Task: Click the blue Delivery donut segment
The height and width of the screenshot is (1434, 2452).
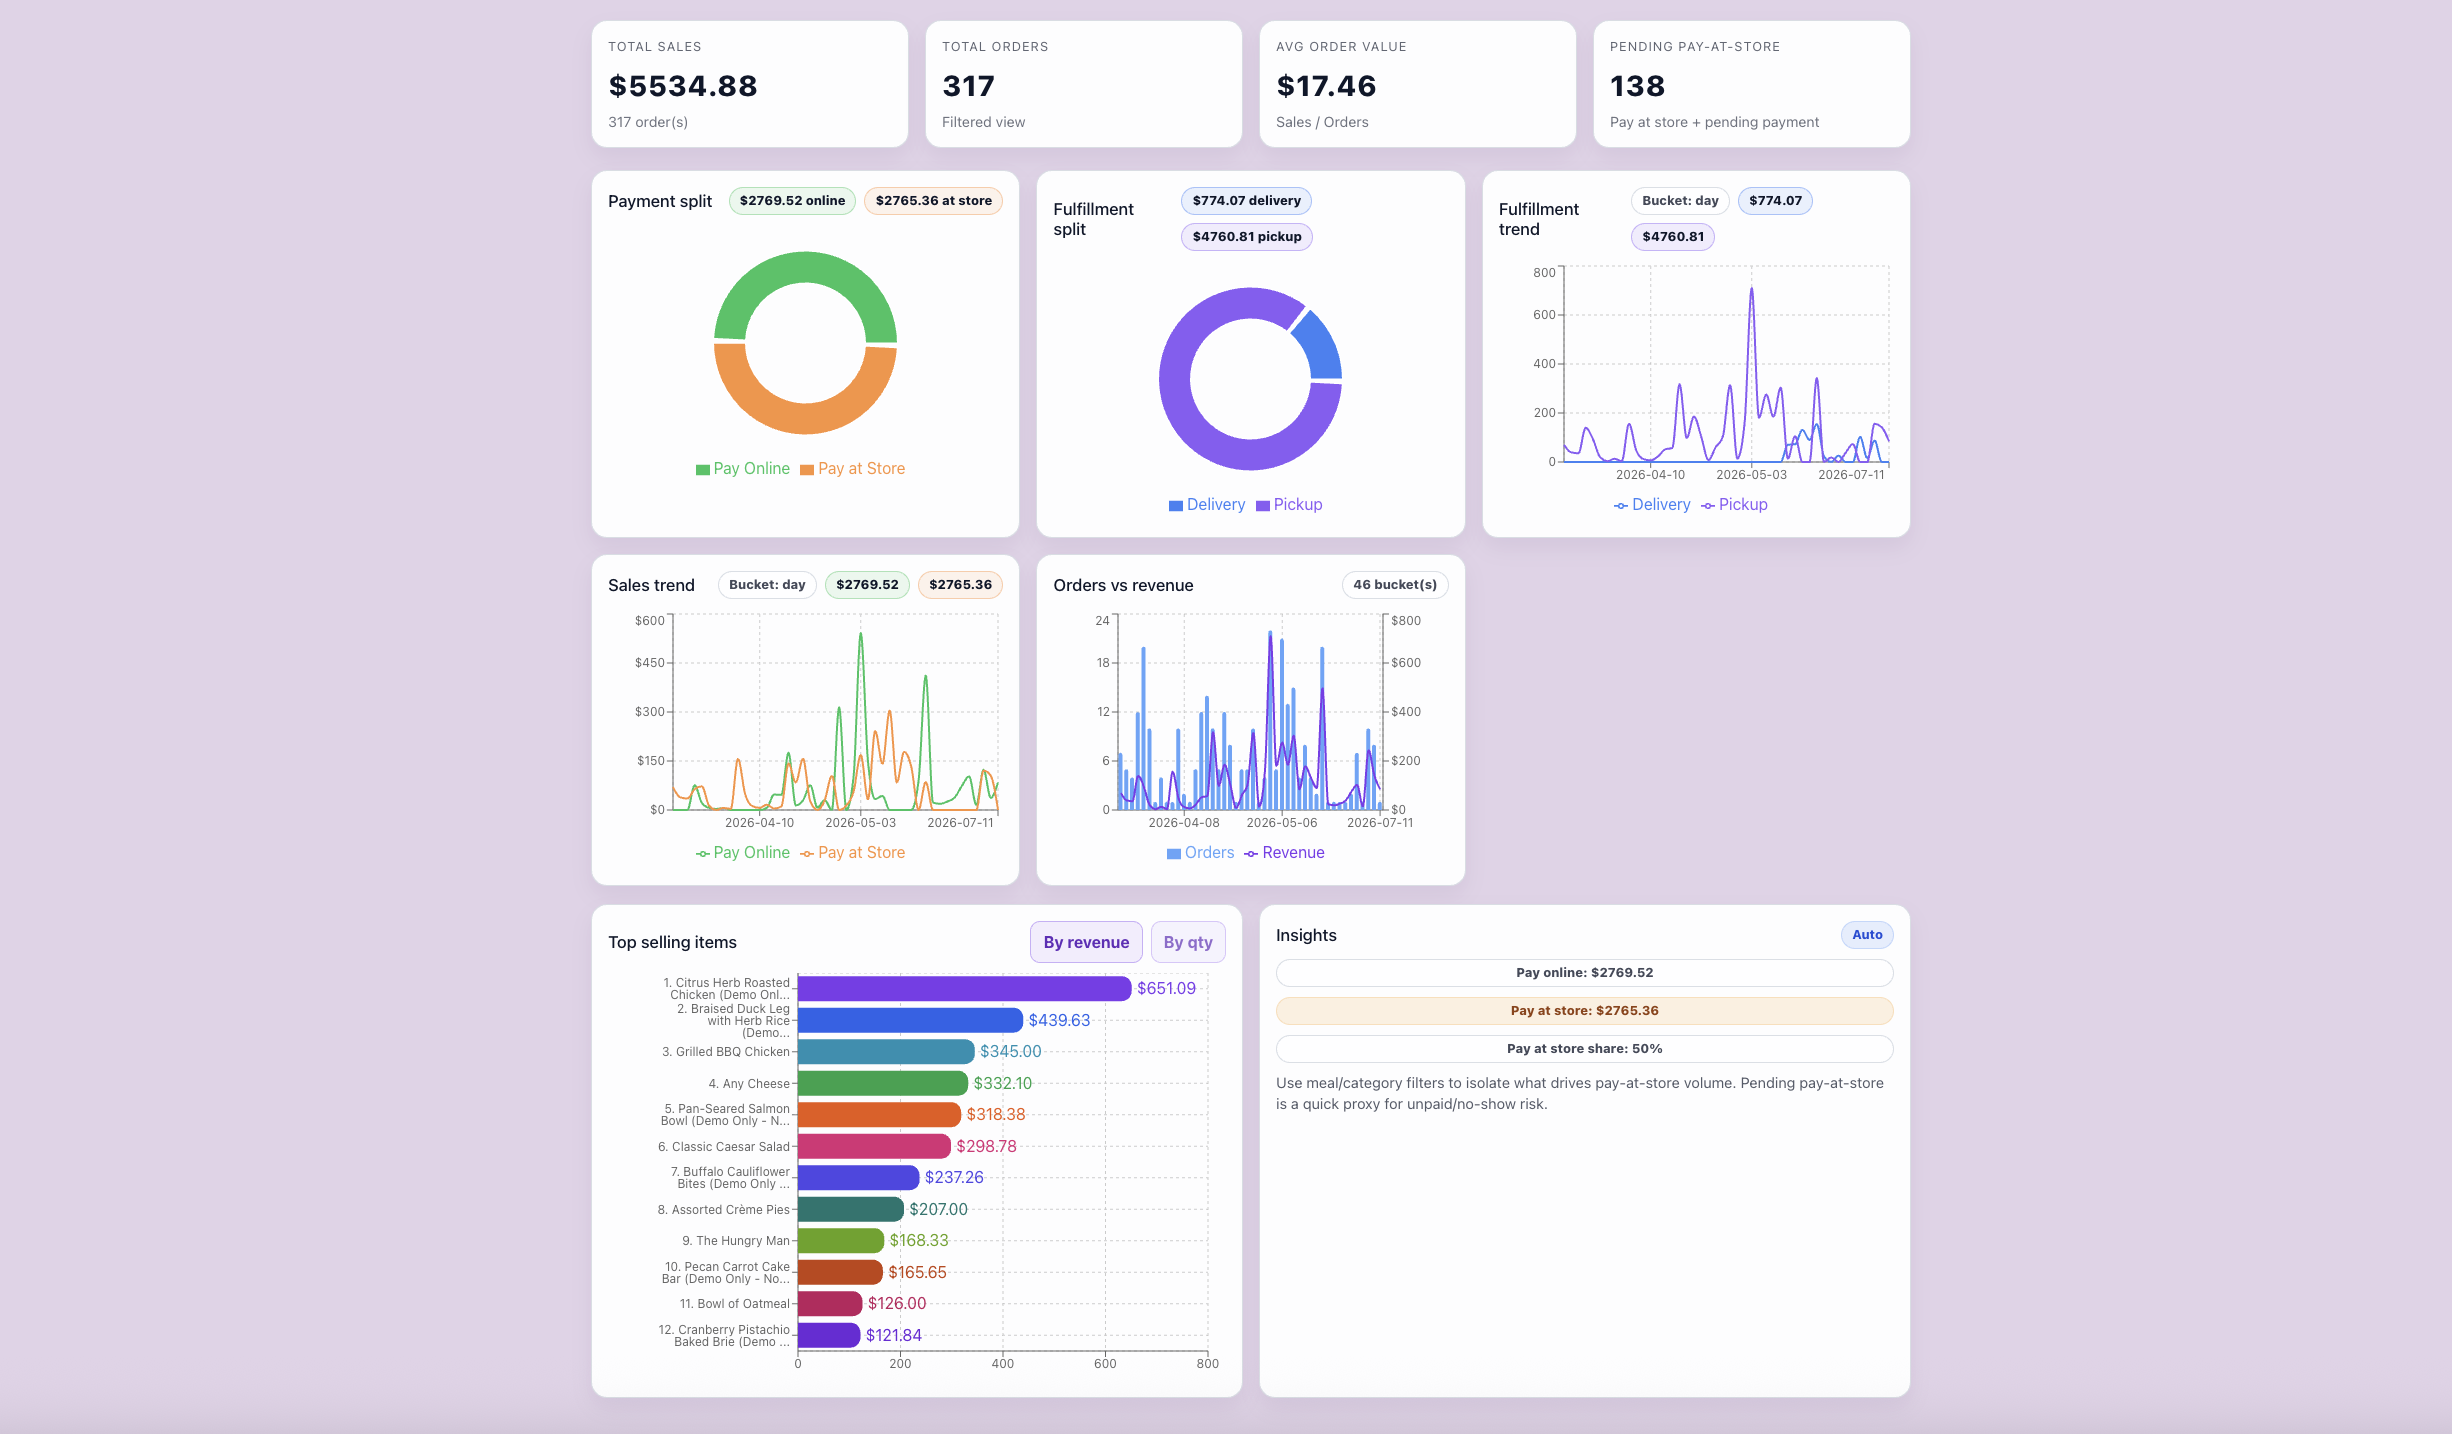Action: [x=1320, y=345]
